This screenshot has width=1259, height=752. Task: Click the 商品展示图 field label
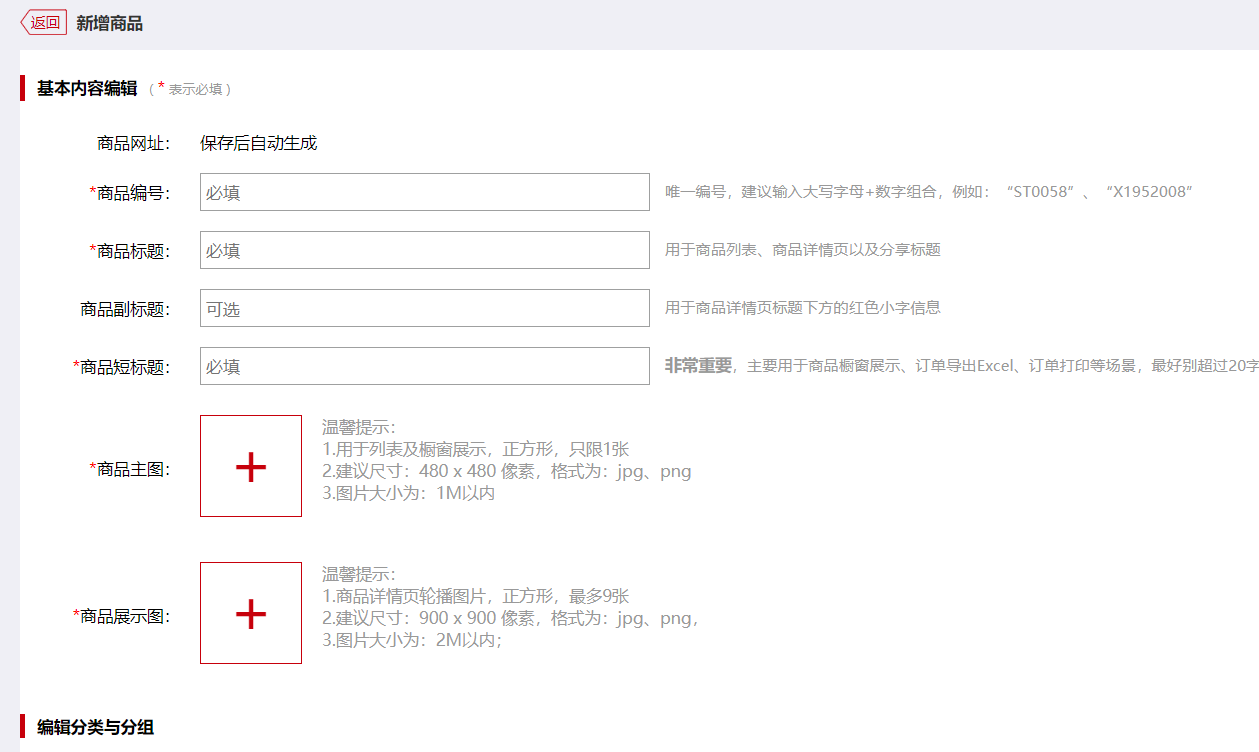tap(125, 616)
